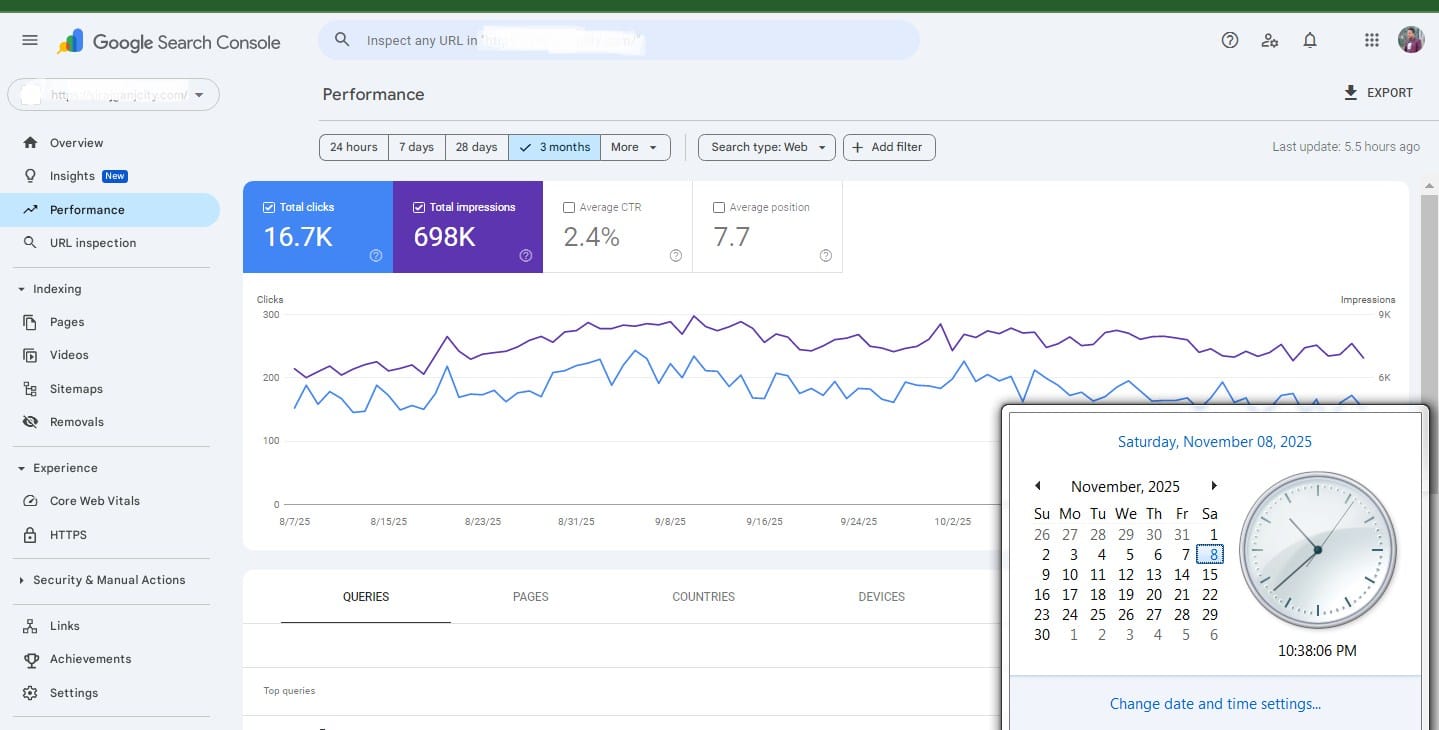Click the Export download icon
This screenshot has width=1439, height=730.
[x=1351, y=93]
